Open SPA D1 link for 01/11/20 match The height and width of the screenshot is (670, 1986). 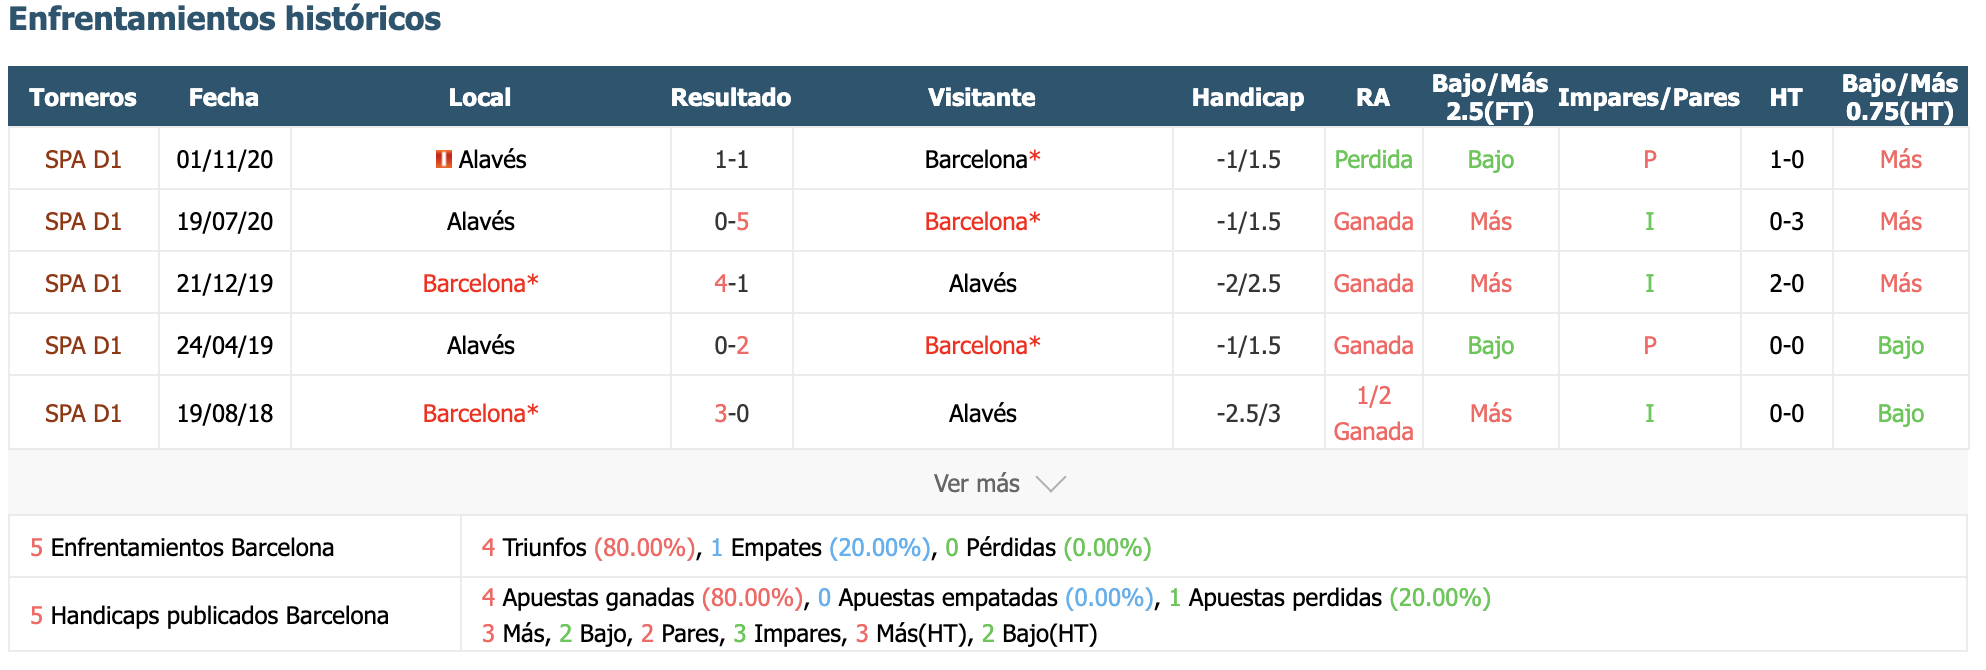click(x=83, y=159)
